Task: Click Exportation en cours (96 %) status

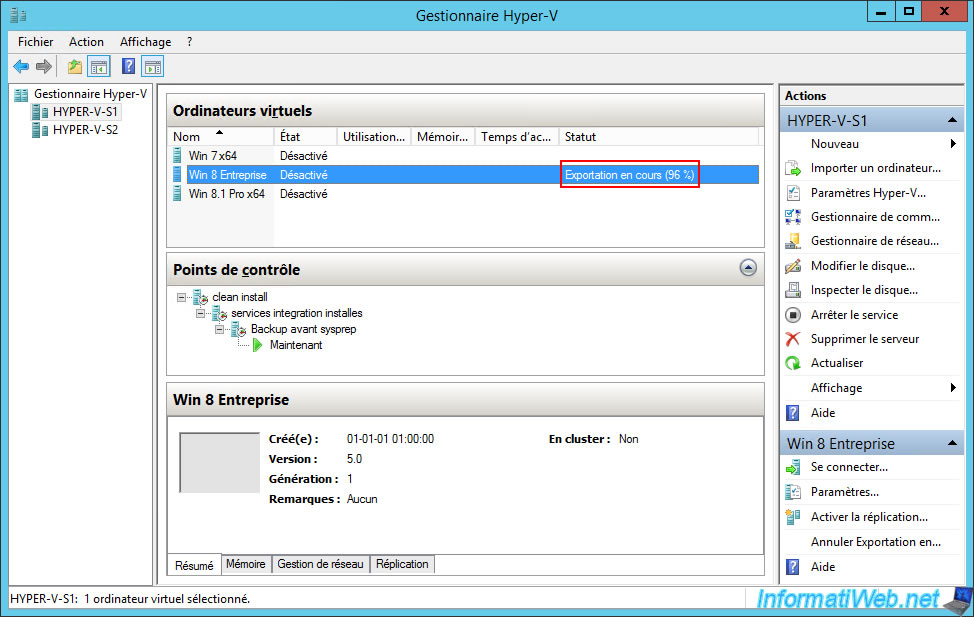Action: click(x=629, y=175)
